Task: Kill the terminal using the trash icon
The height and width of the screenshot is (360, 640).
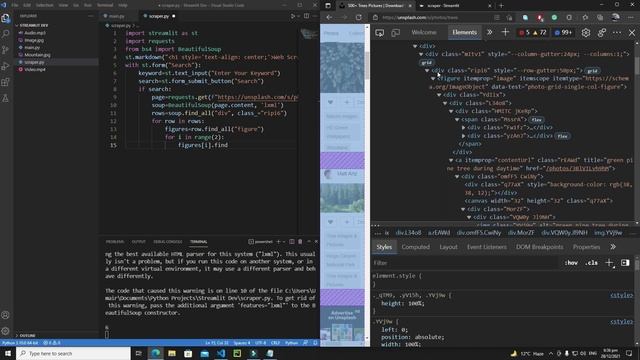Action: 300,242
